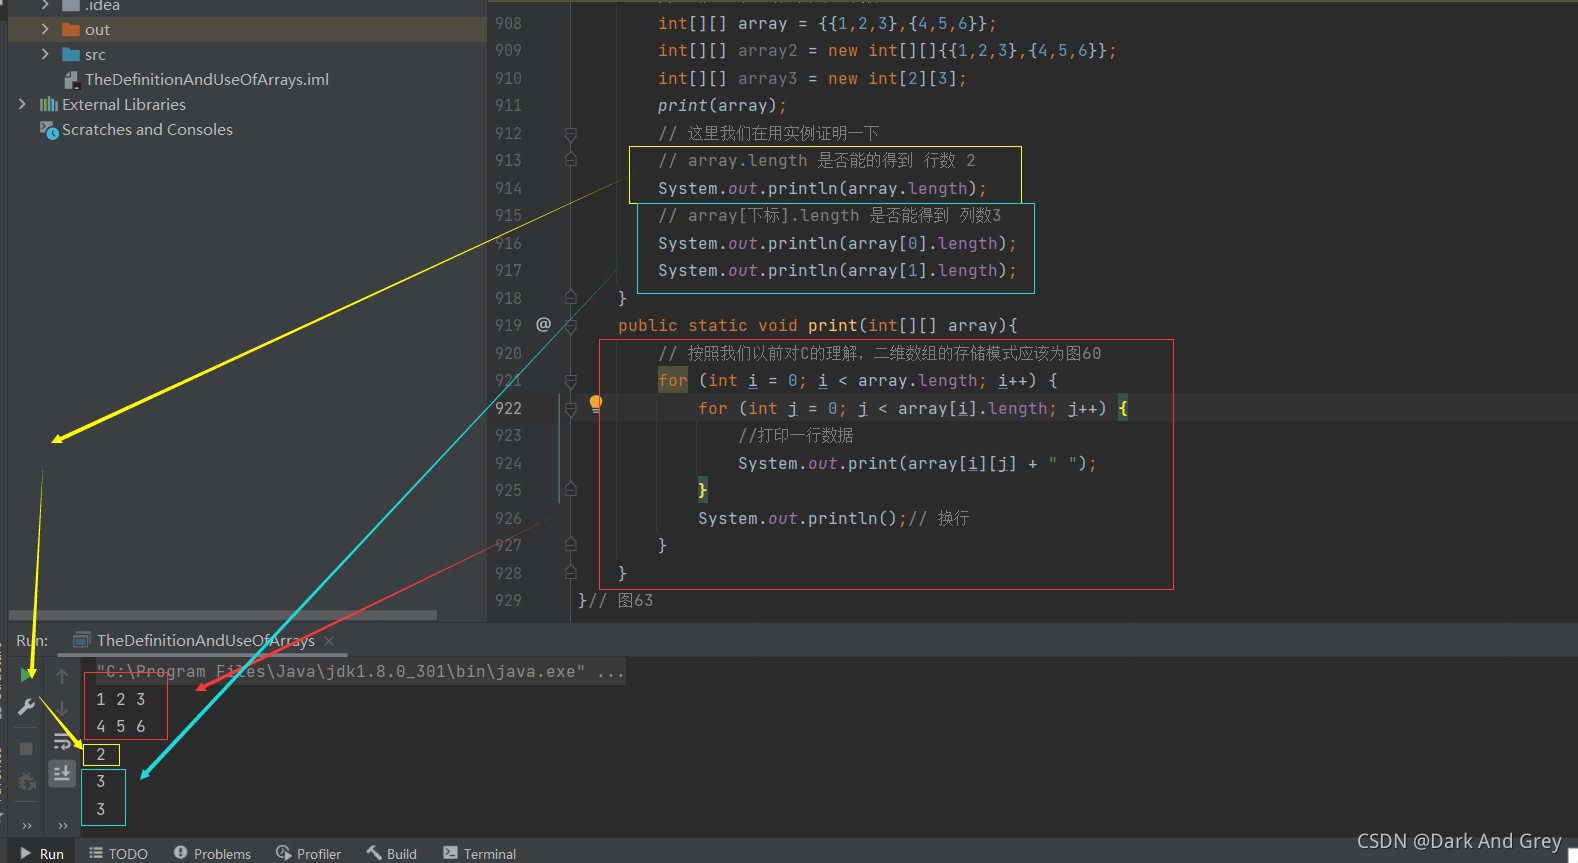Click array3 declaration on line 910
This screenshot has height=863, width=1578.
tap(812, 78)
